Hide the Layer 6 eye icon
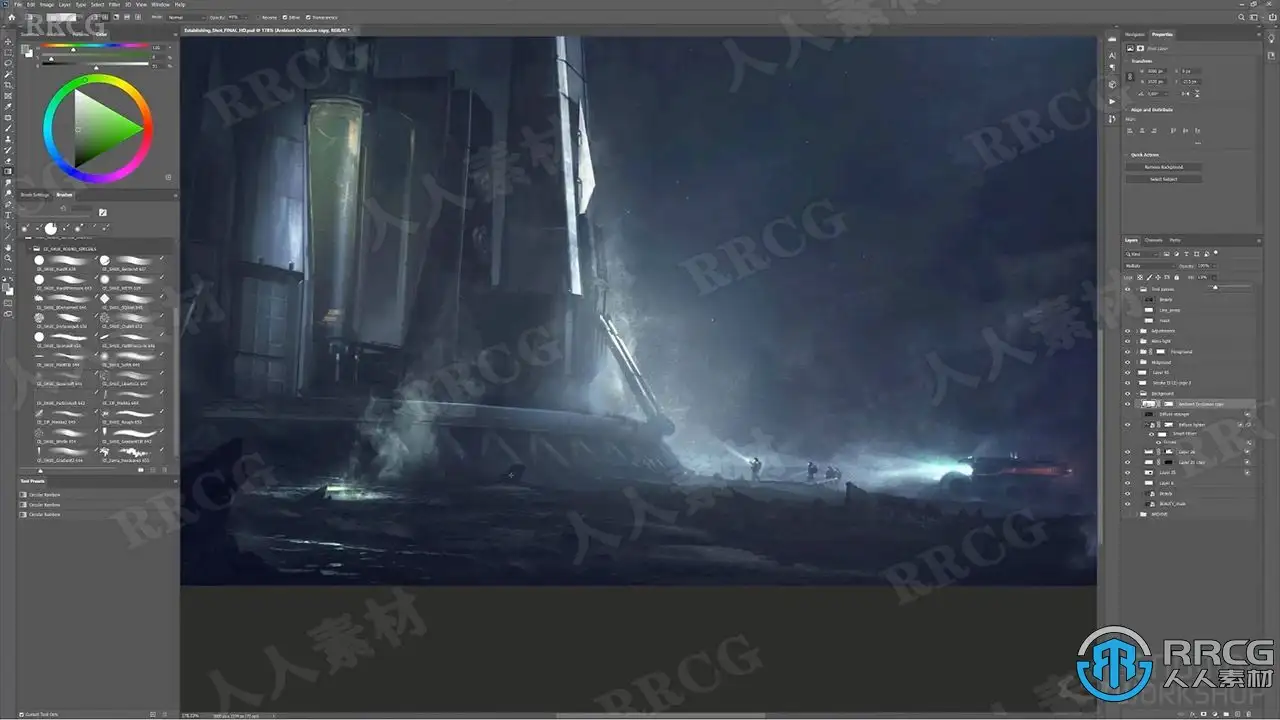The height and width of the screenshot is (720, 1280). click(x=1128, y=482)
